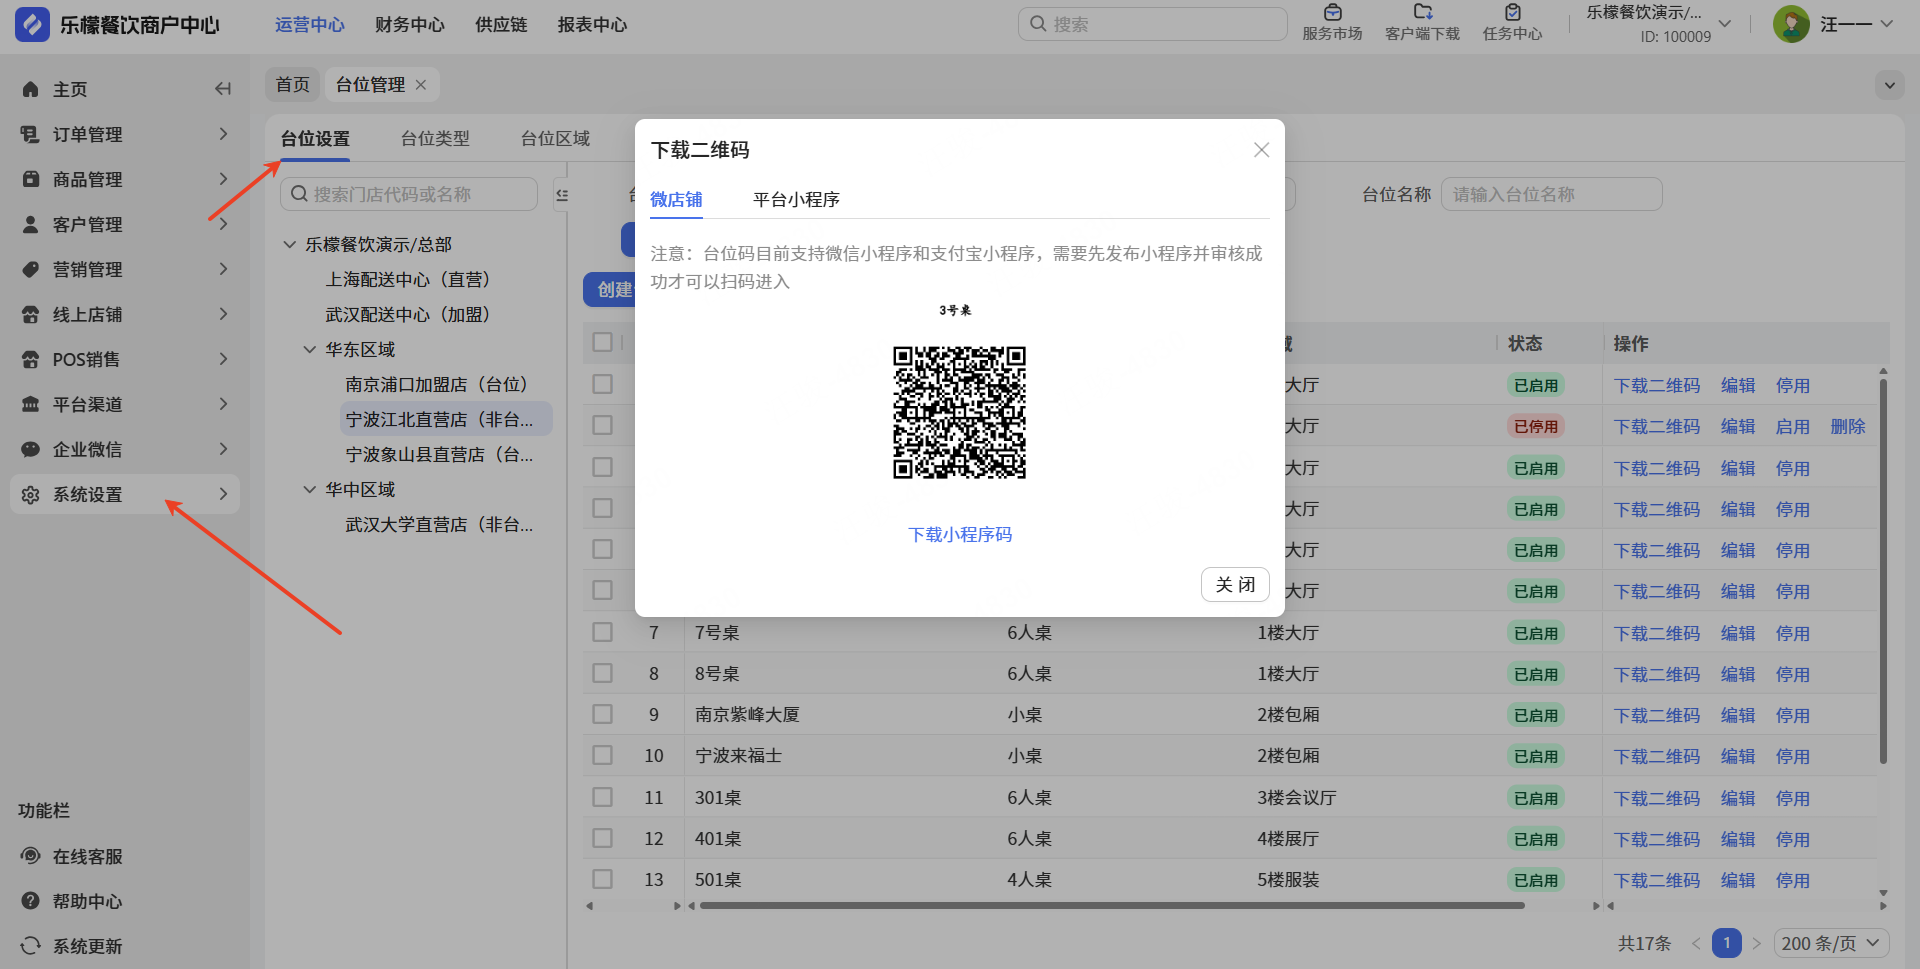
Task: Check the checkbox for row 301桌
Action: 602,797
